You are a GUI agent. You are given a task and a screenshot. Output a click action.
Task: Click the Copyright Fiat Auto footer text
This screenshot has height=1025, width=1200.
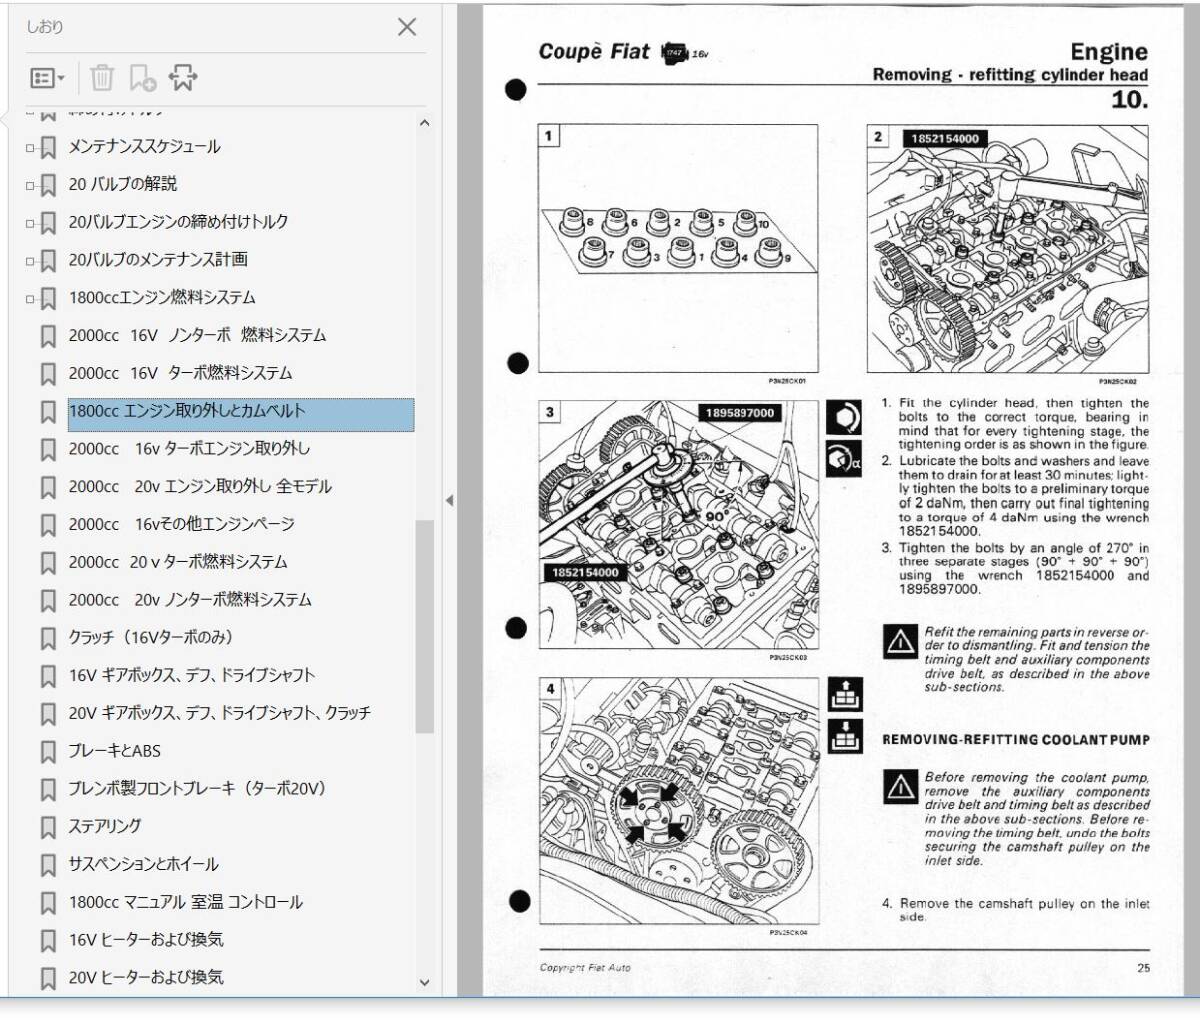(585, 967)
